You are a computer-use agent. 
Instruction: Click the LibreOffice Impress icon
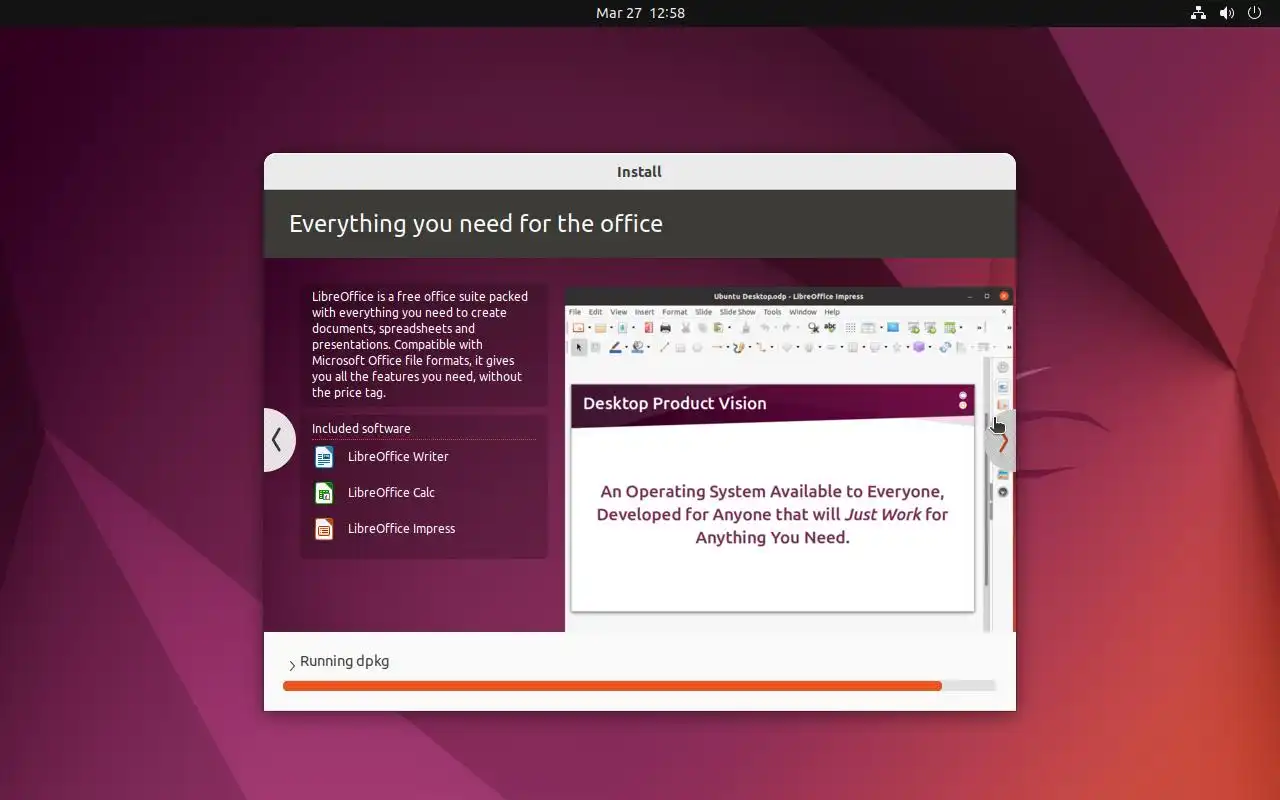[x=324, y=529]
